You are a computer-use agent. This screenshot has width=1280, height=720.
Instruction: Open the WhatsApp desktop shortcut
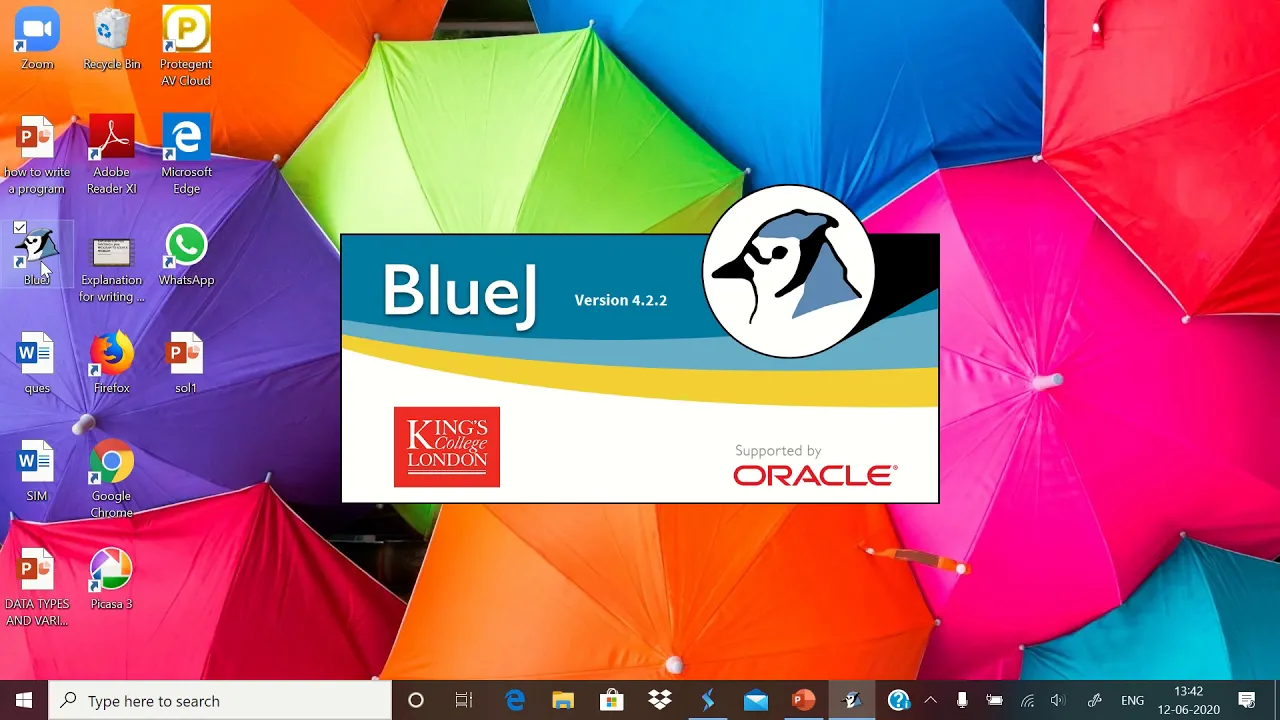[186, 255]
